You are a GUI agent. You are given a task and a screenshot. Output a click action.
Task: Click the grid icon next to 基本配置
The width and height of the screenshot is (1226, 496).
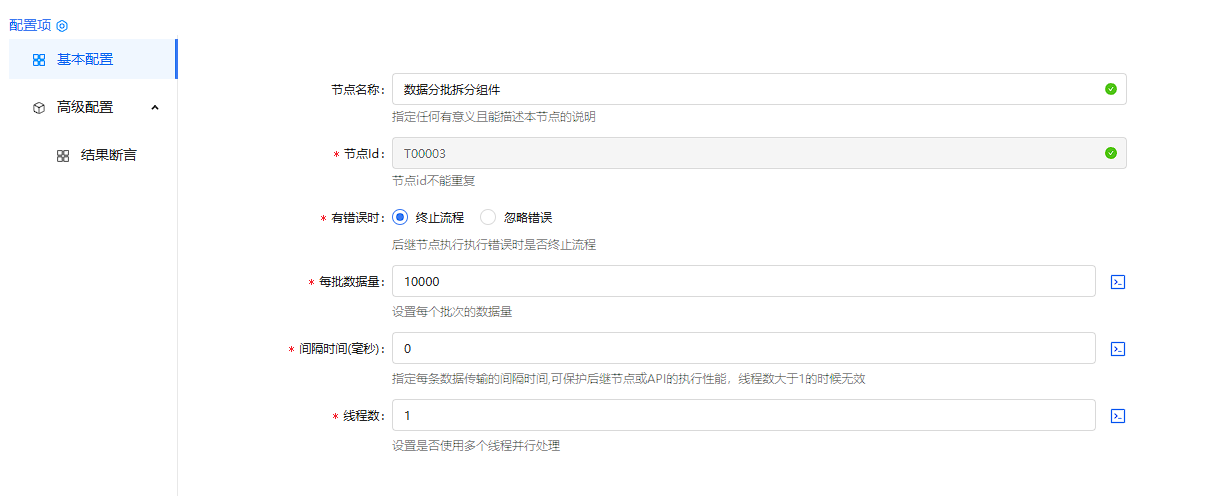[39, 60]
